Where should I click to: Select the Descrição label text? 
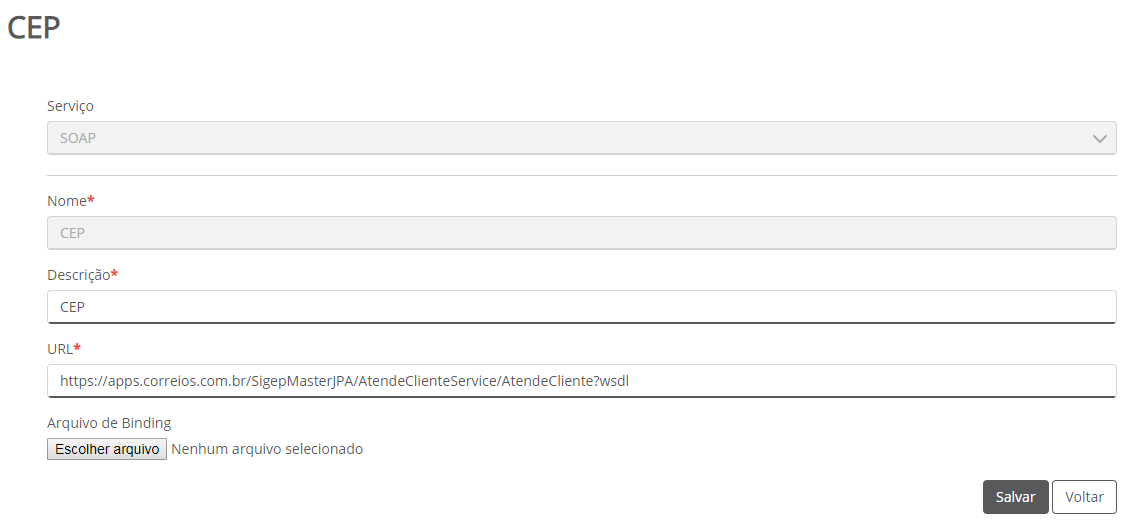(78, 275)
